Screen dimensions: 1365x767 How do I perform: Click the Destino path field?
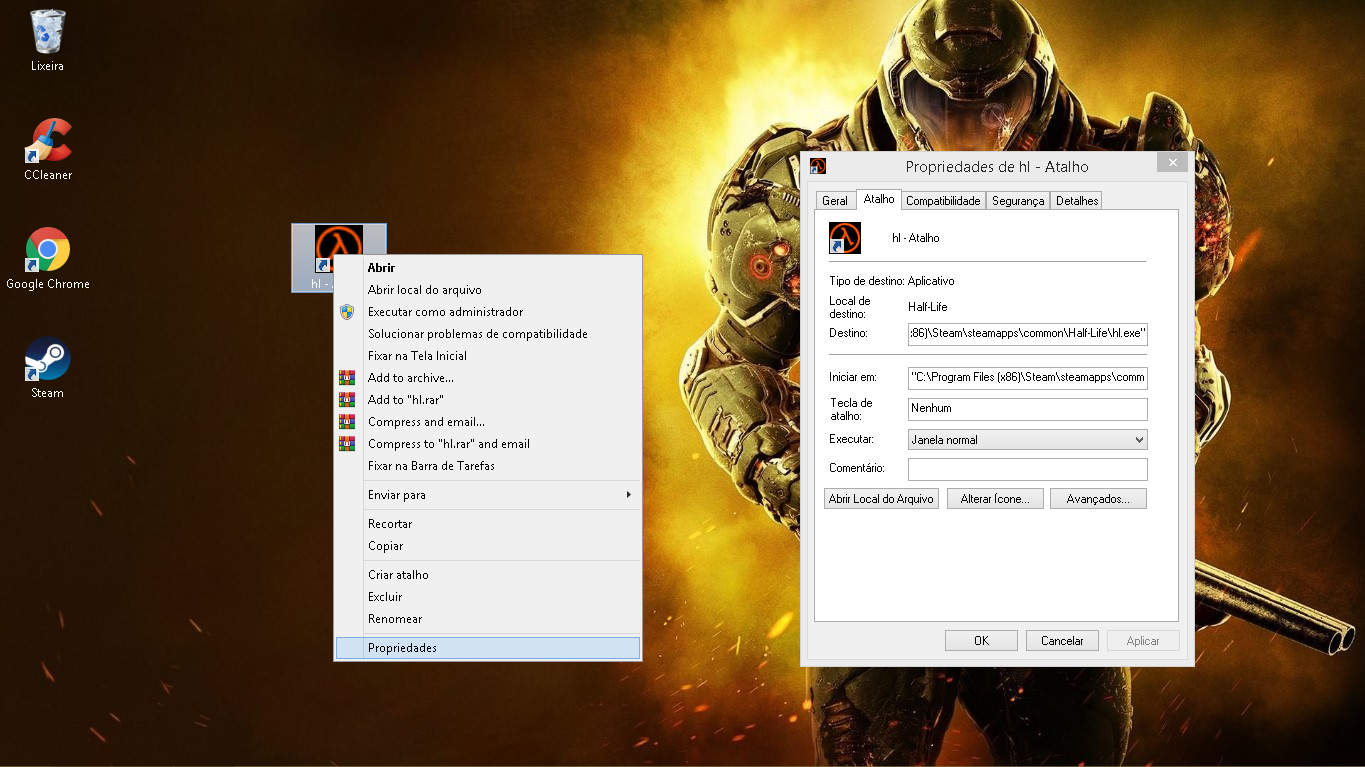[1027, 333]
